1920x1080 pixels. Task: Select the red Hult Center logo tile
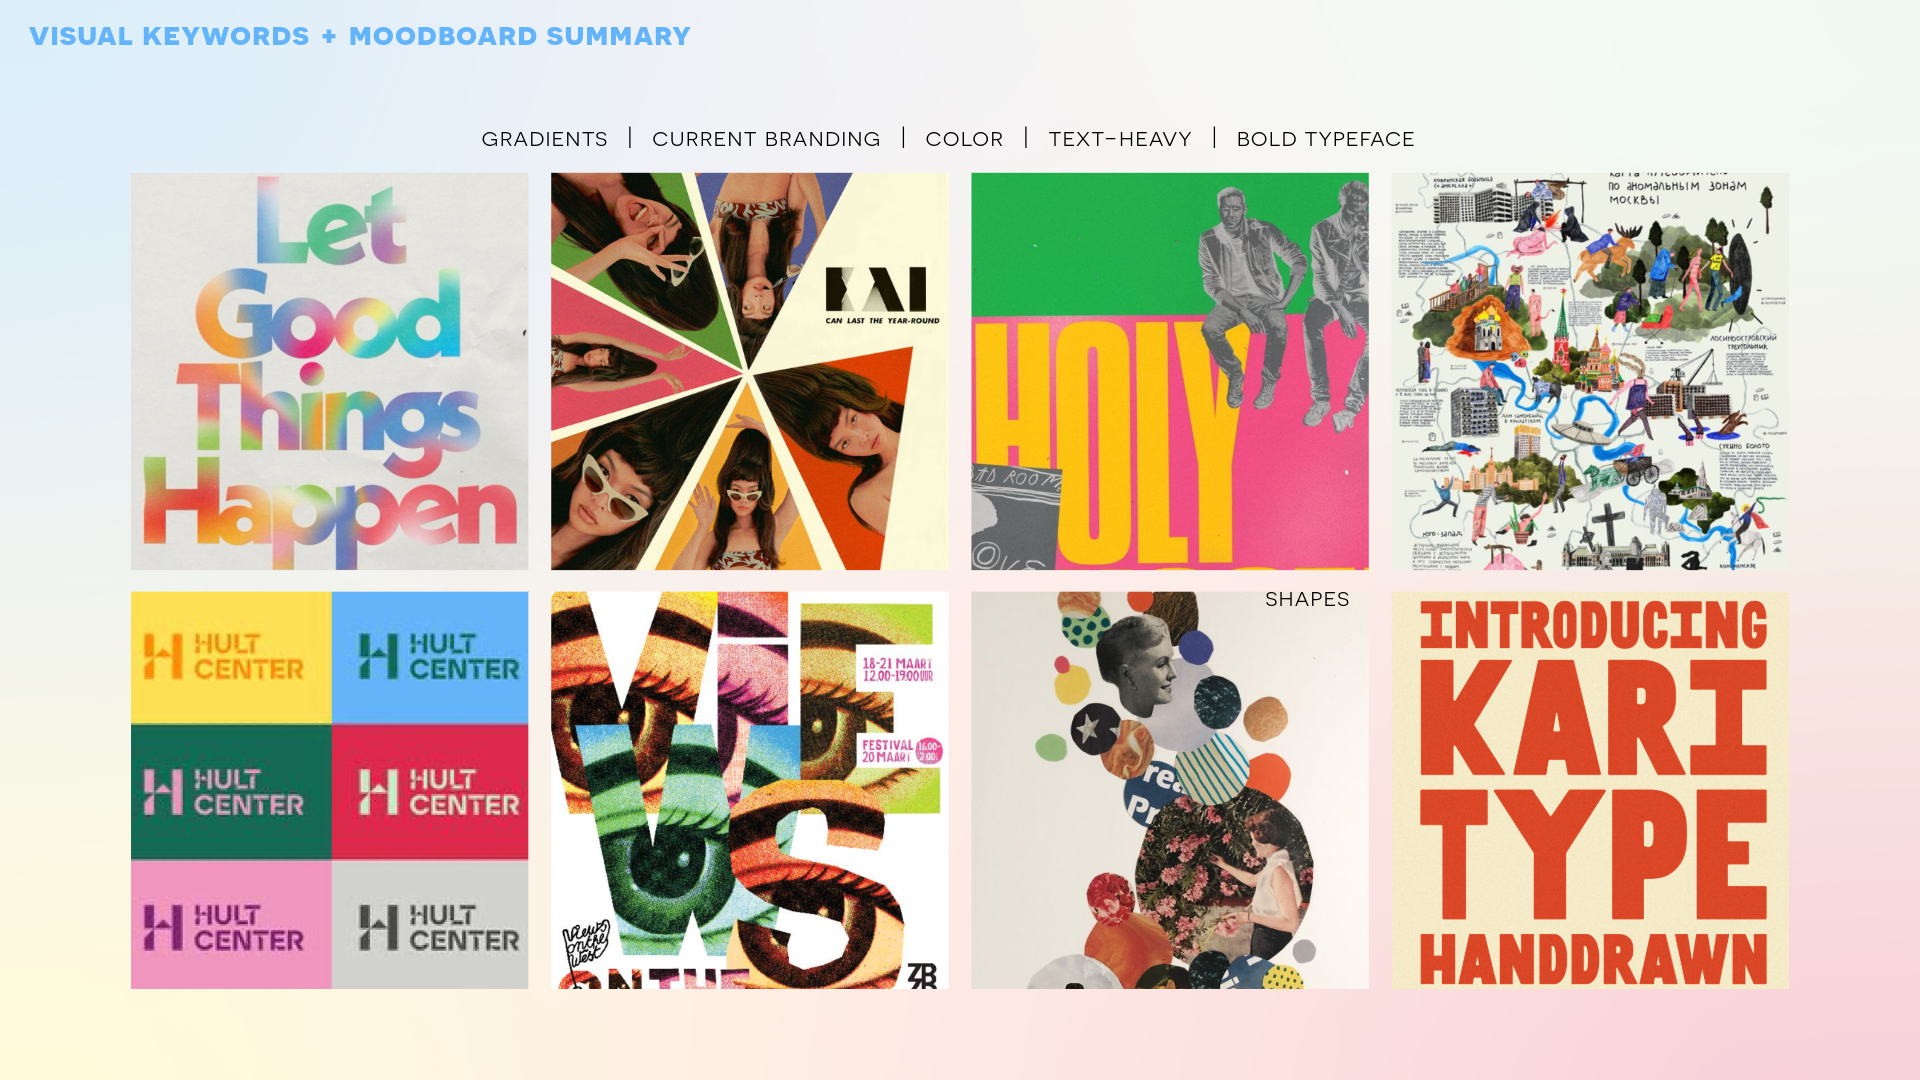430,792
